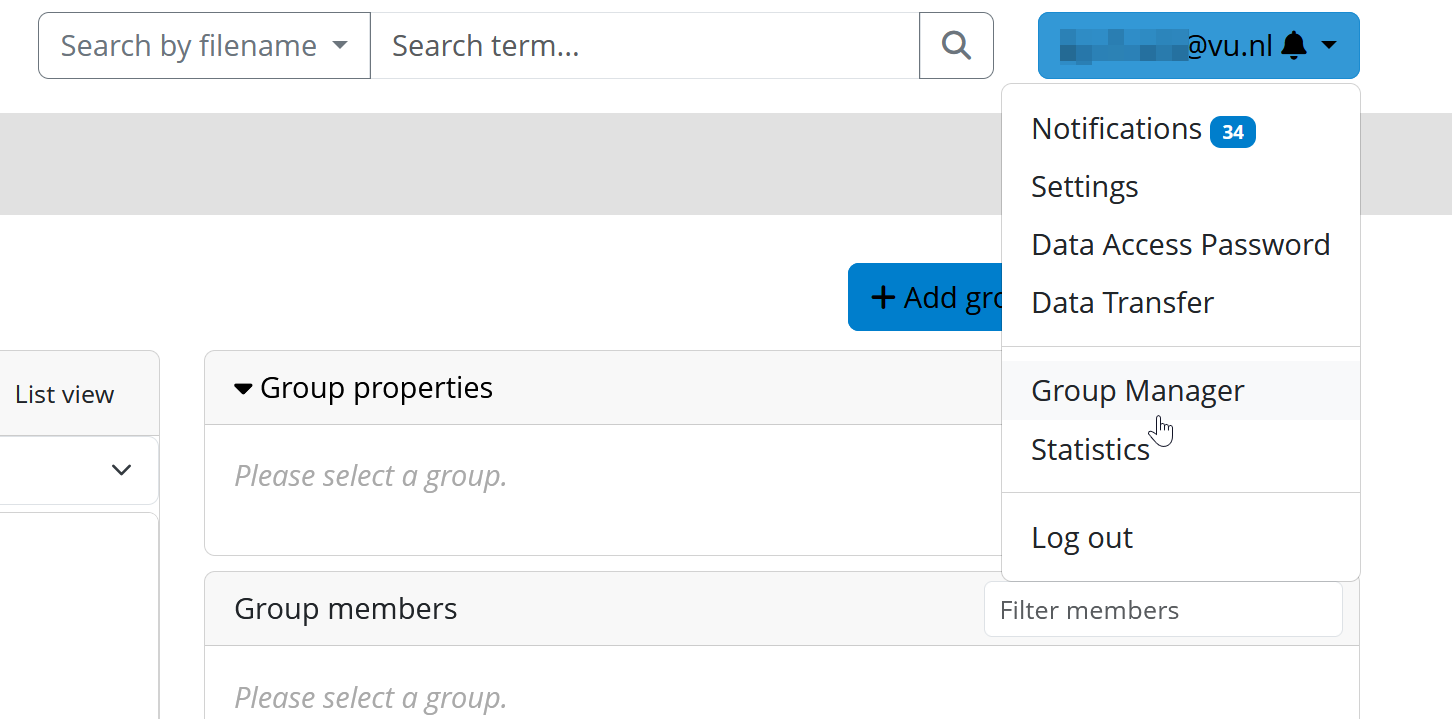
Task: Focus the Search term text field
Action: coord(645,45)
